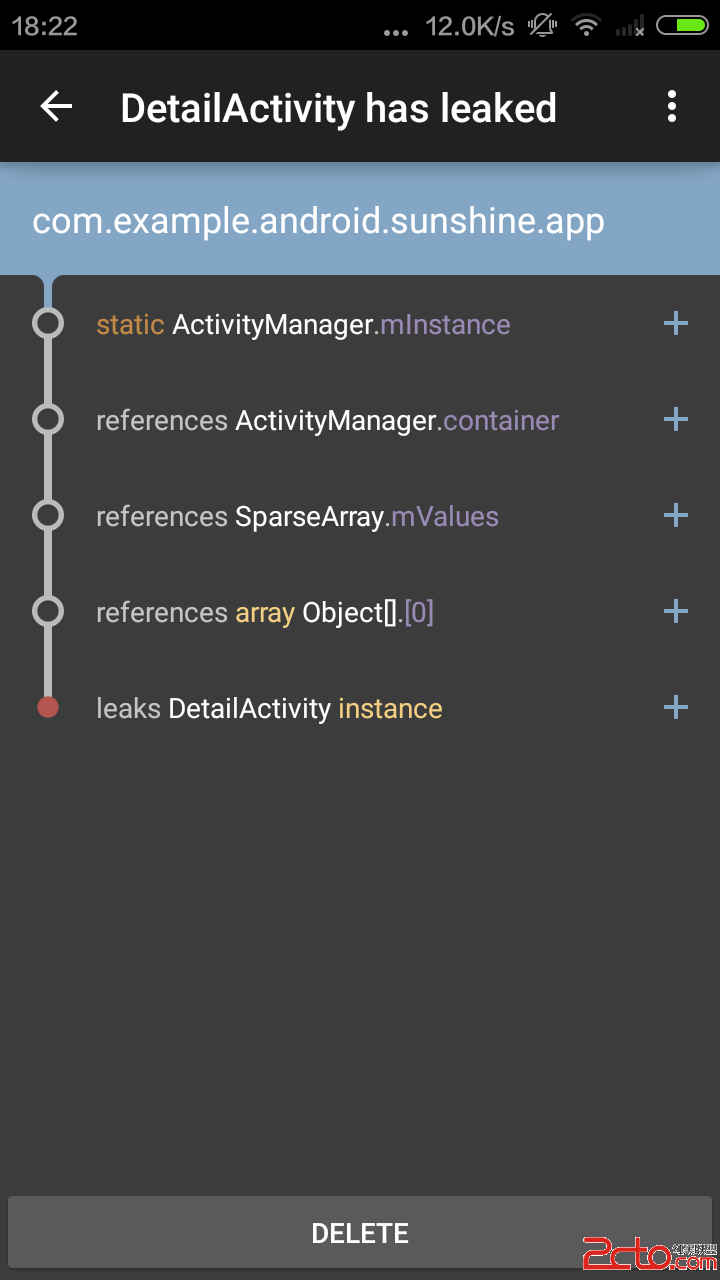The width and height of the screenshot is (720, 1280).
Task: Expand the static ActivityManager.mInstance row
Action: (x=676, y=323)
